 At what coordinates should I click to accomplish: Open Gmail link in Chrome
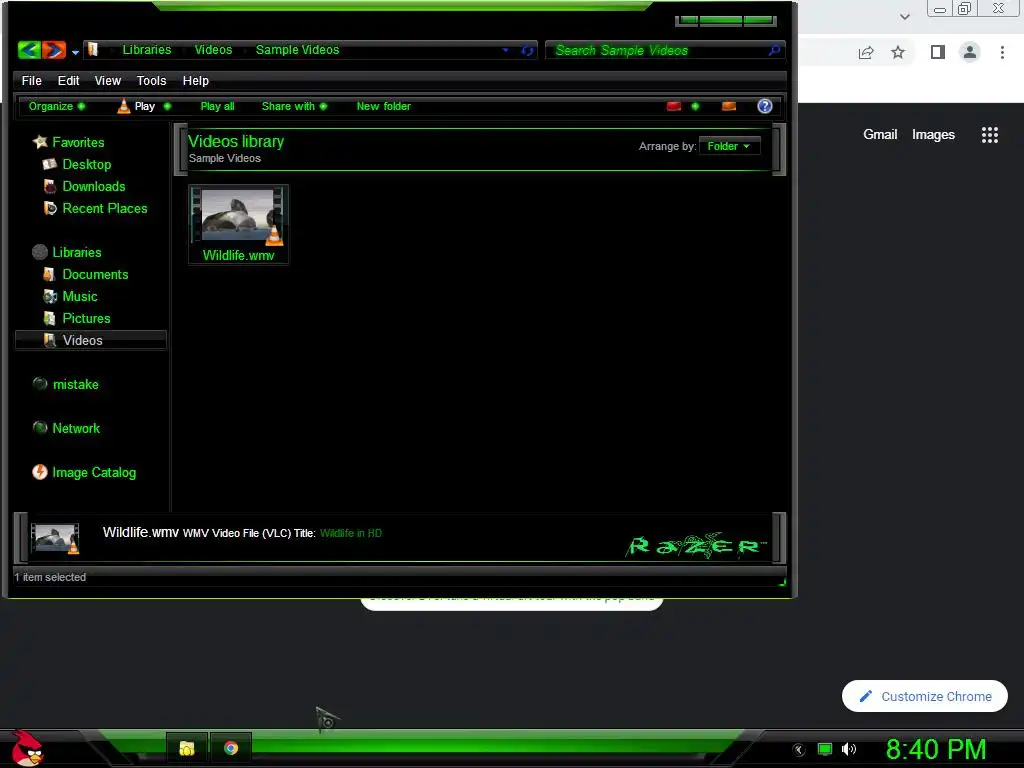880,135
